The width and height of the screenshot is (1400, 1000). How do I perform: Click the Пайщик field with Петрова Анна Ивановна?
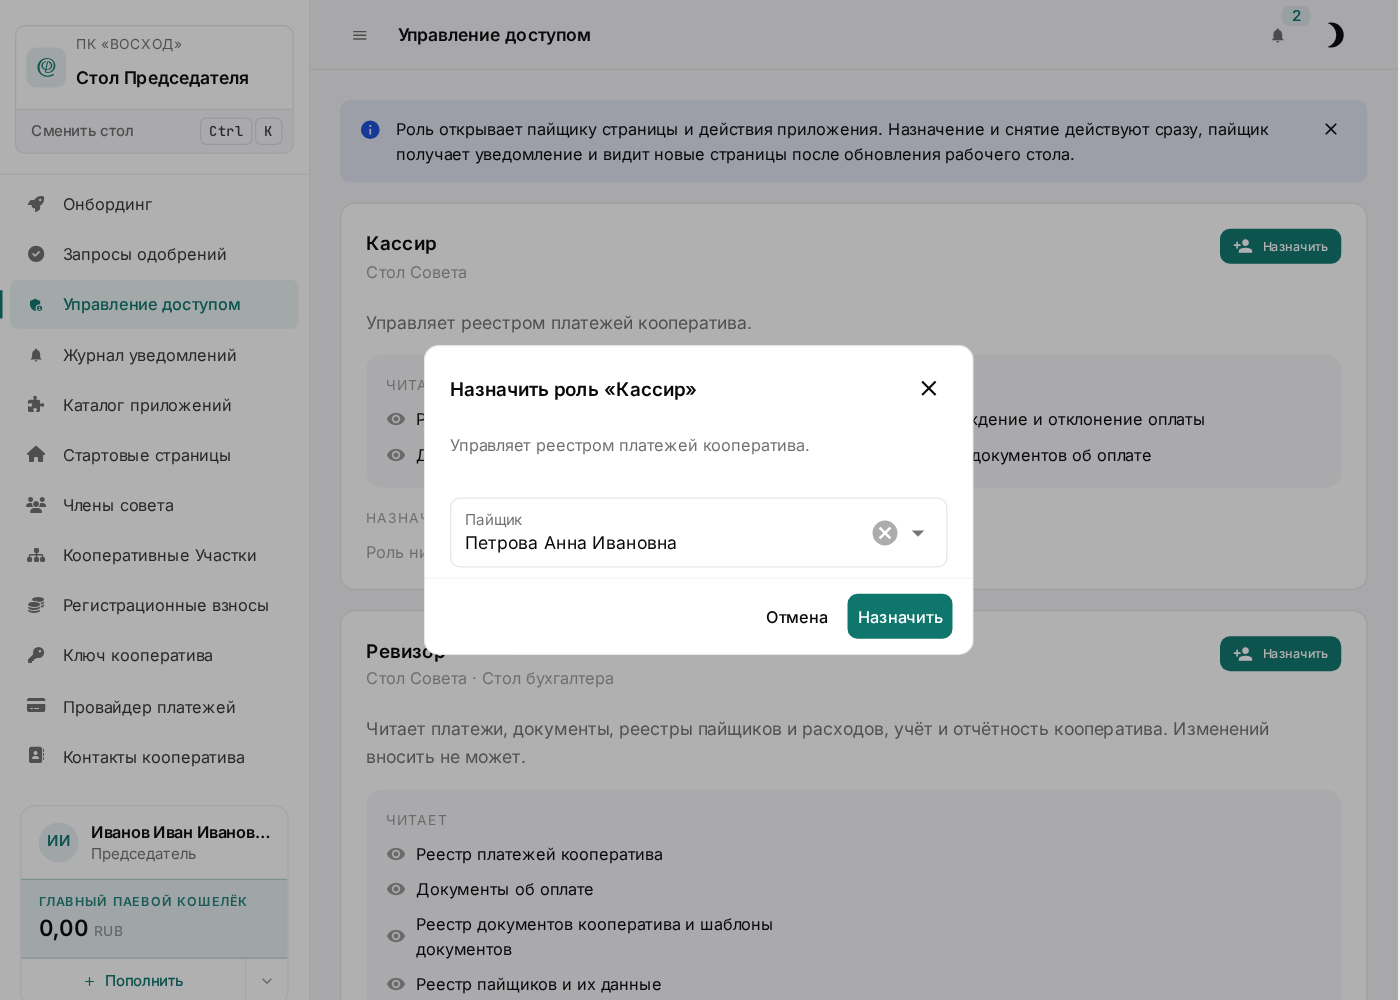pyautogui.click(x=698, y=532)
